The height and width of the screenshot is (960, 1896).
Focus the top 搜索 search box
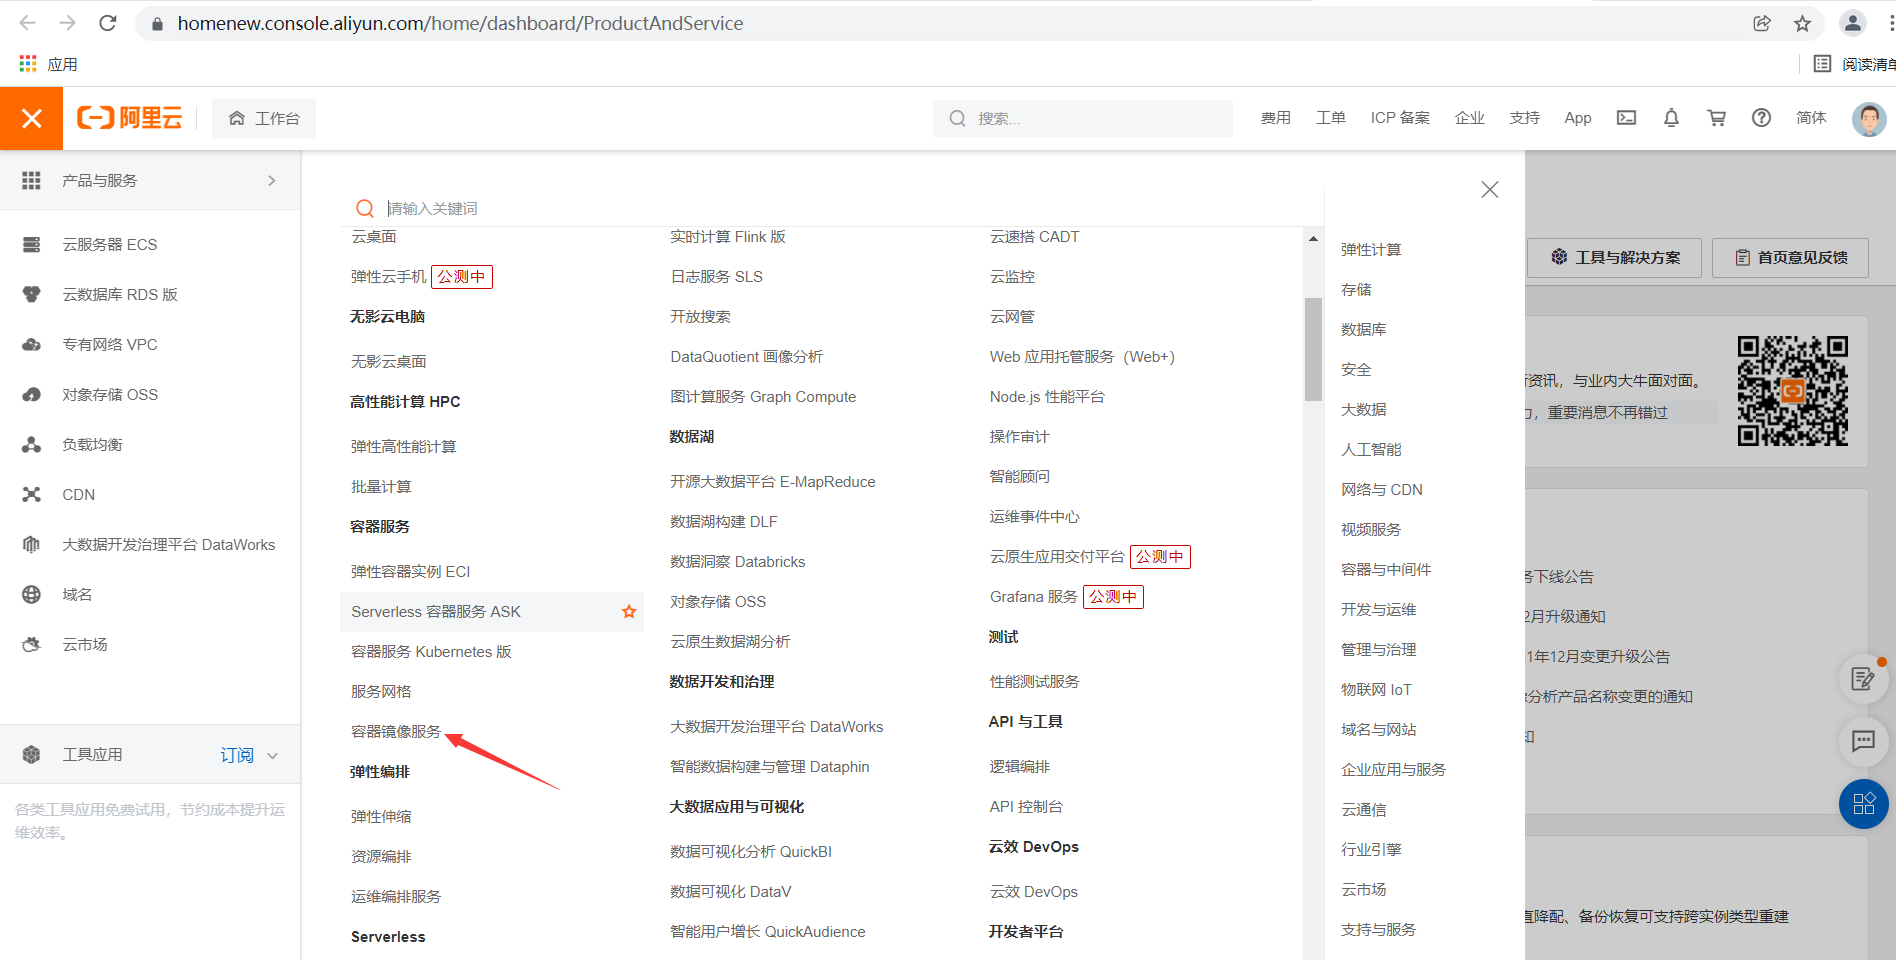click(x=1083, y=118)
